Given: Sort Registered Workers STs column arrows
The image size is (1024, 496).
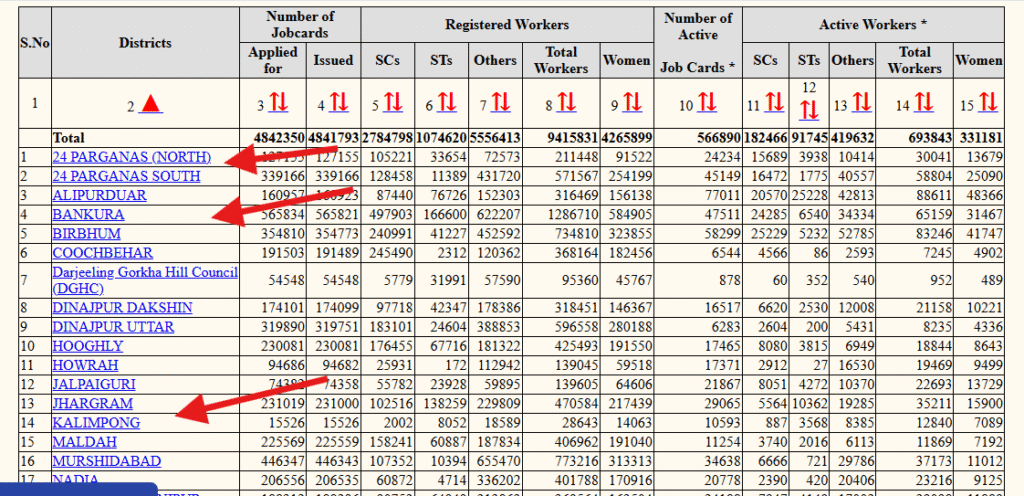Looking at the screenshot, I should 446,103.
